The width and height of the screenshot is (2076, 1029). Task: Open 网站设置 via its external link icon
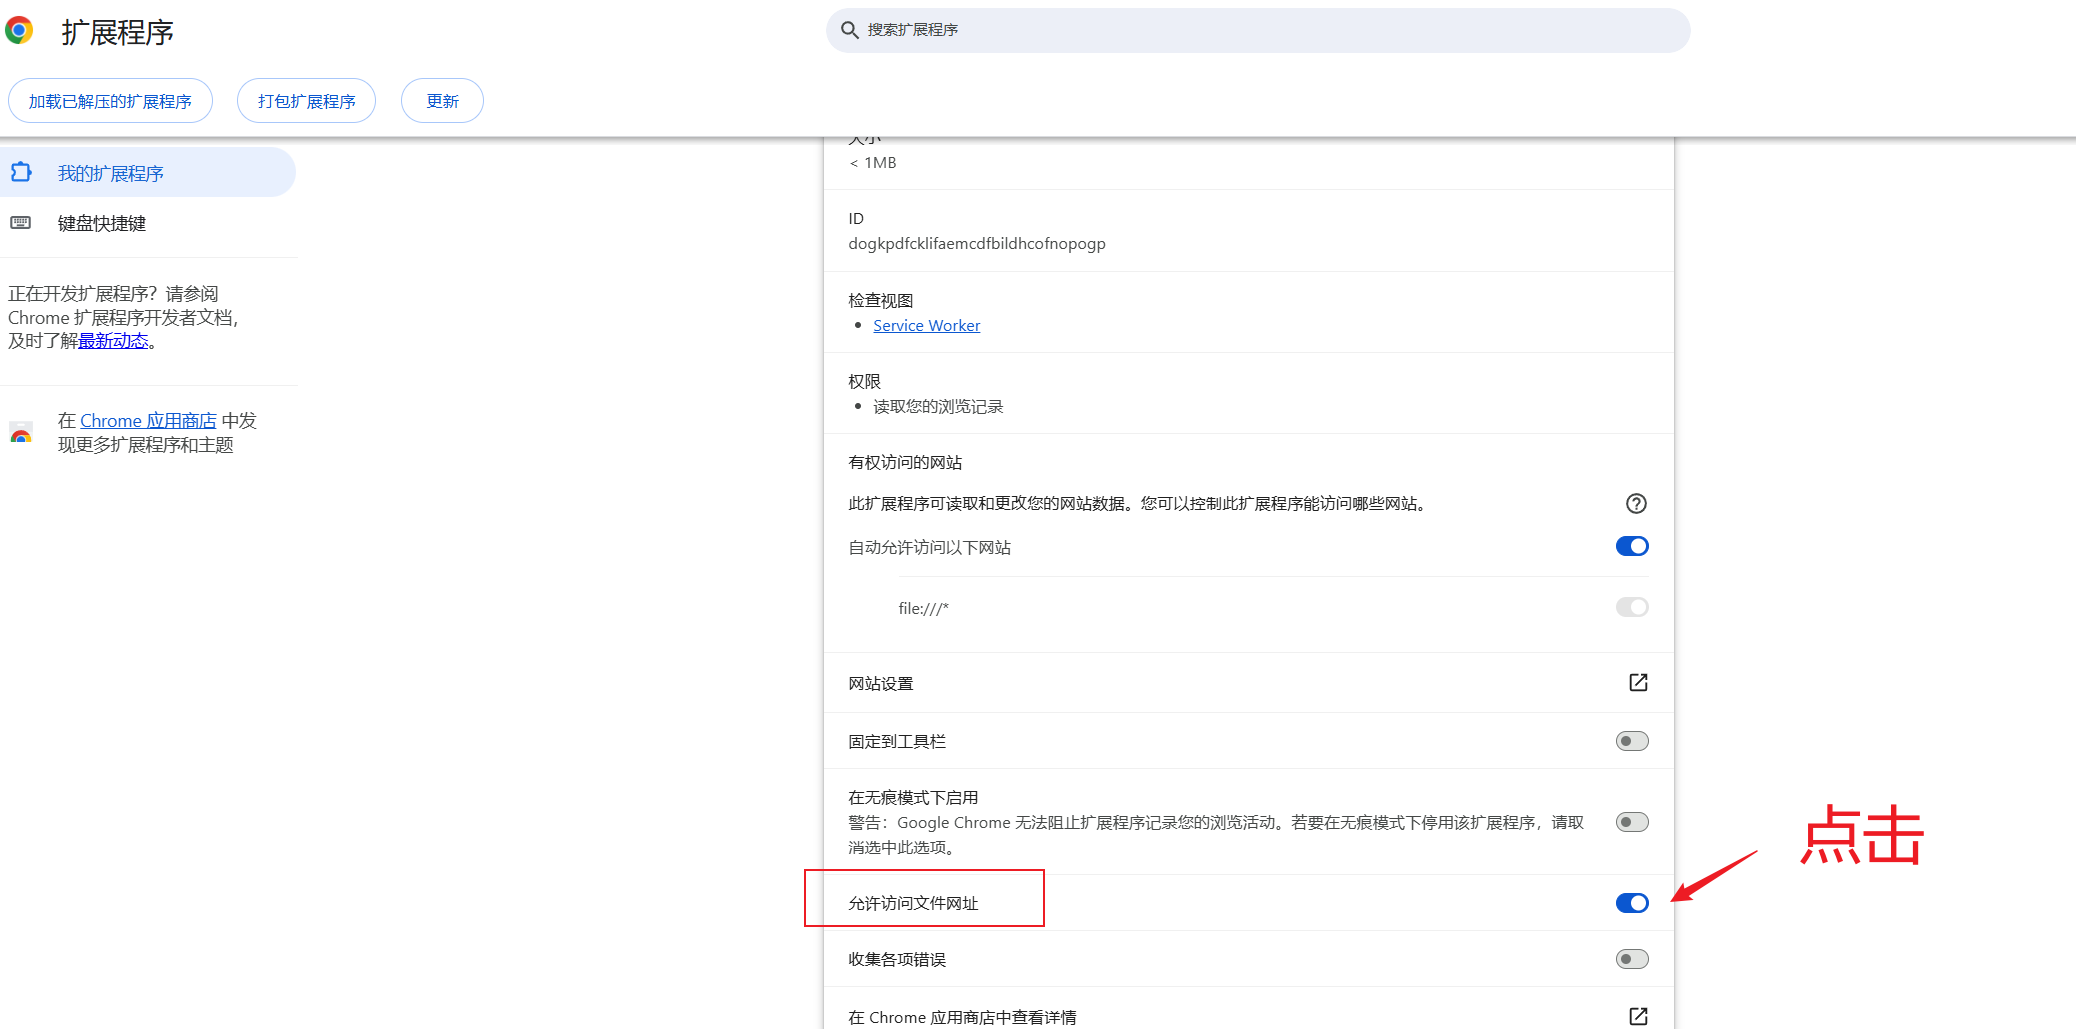pos(1637,683)
